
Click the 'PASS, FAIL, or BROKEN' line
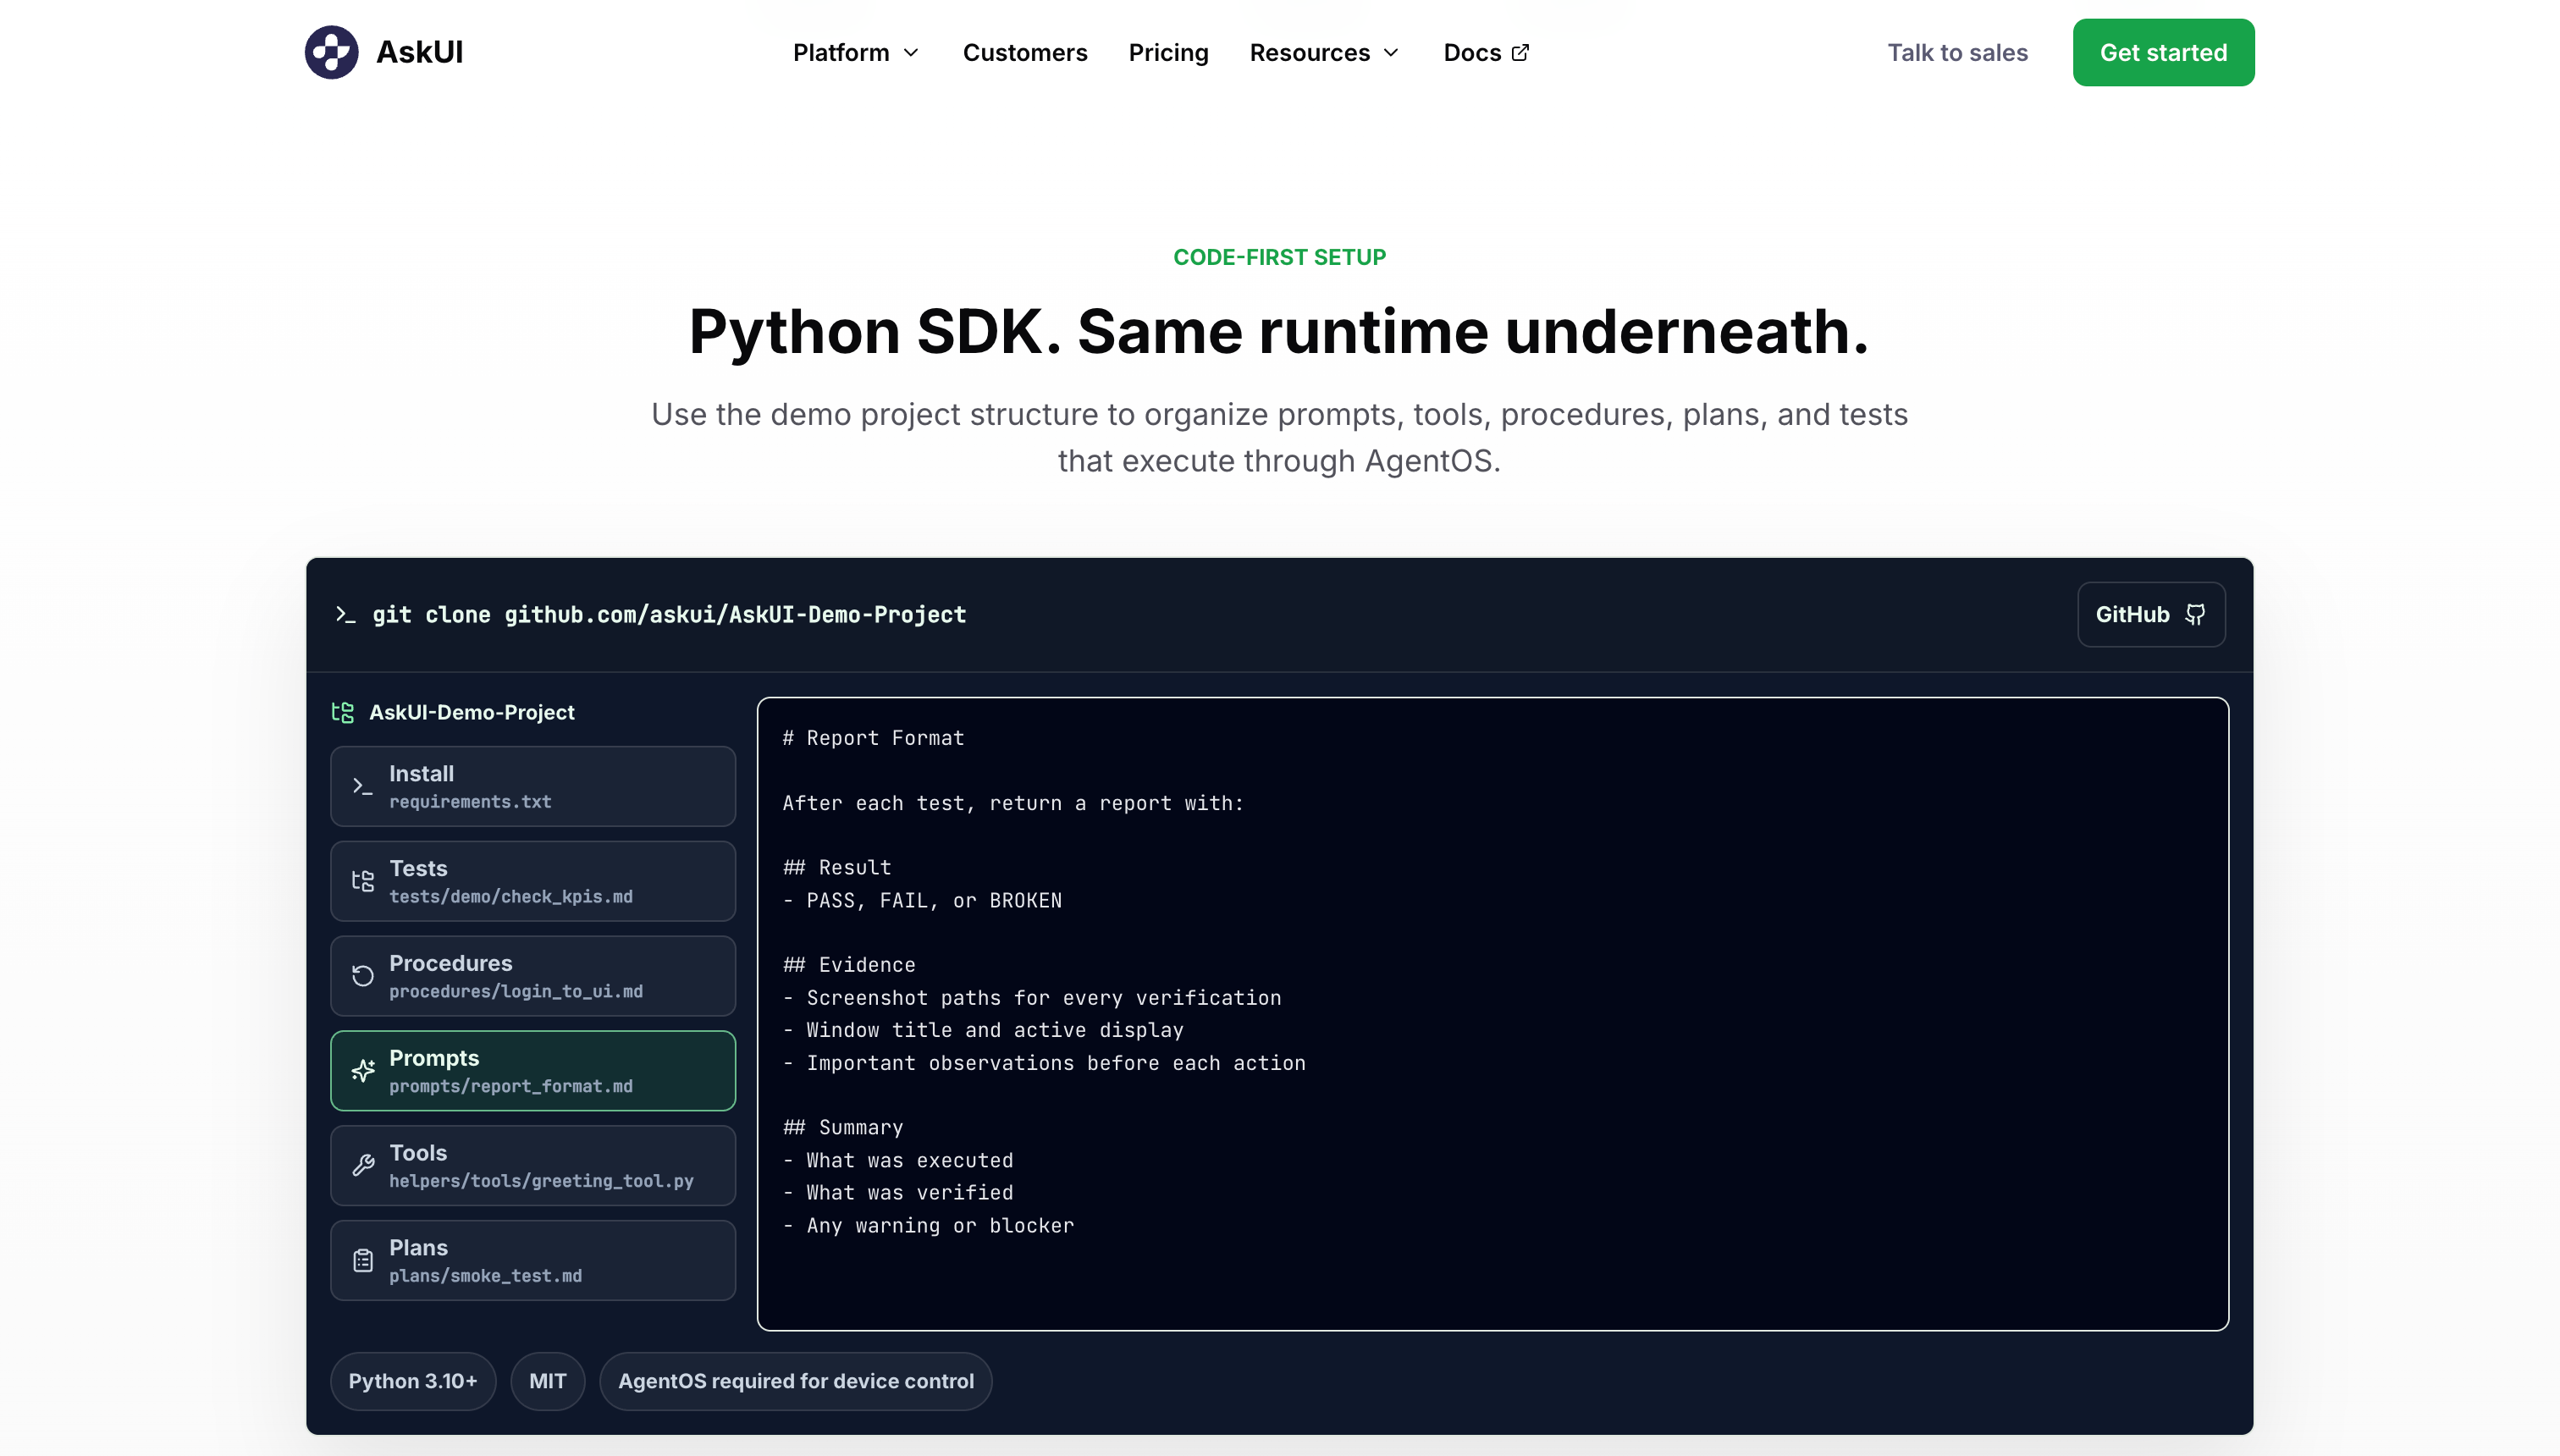922,900
